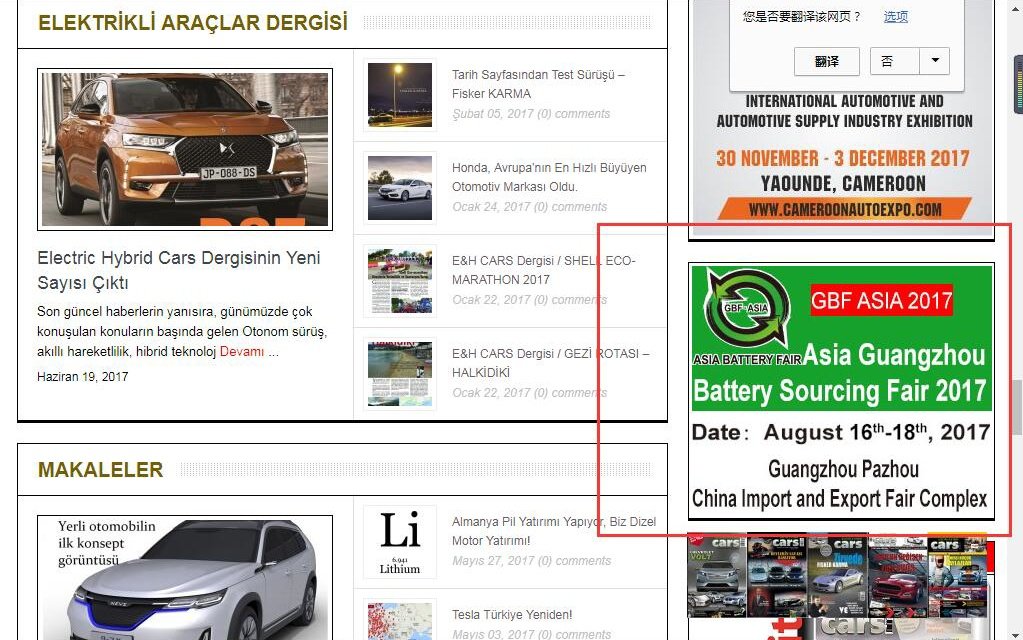
Task: Decline translation with the 否 button
Action: pos(896,62)
